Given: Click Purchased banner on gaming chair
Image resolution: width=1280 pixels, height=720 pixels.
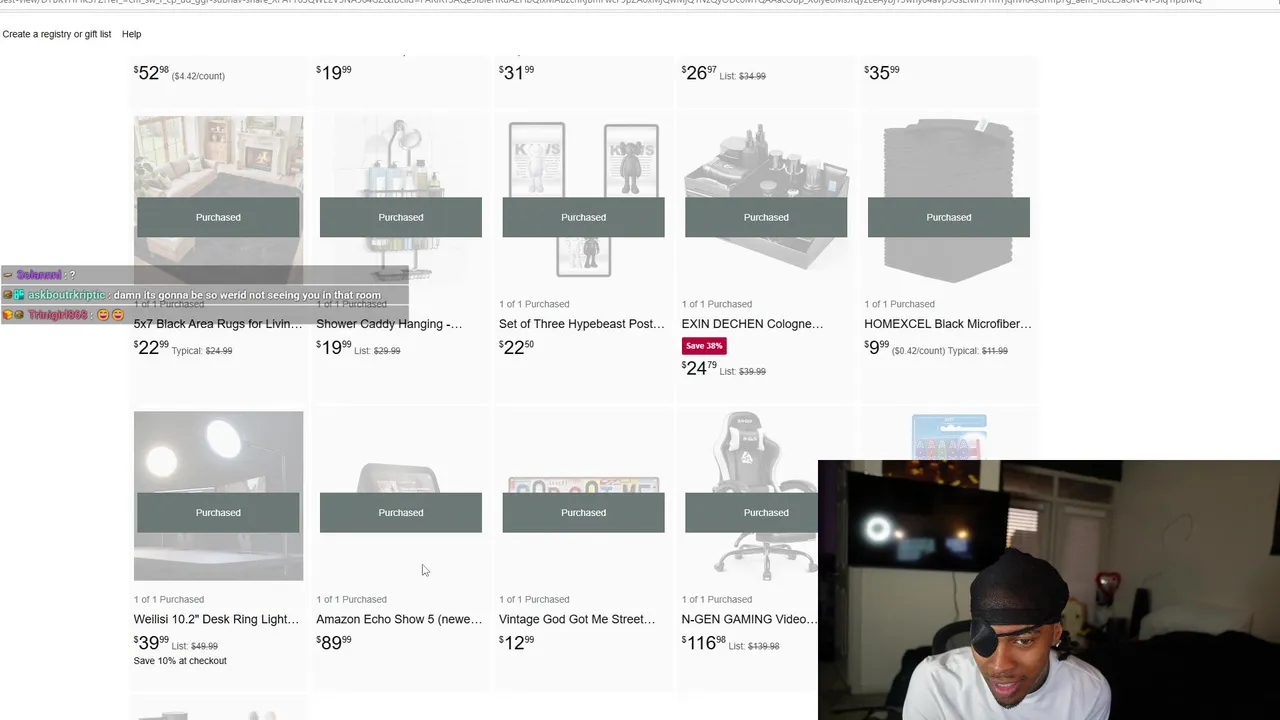Looking at the screenshot, I should (x=751, y=512).
